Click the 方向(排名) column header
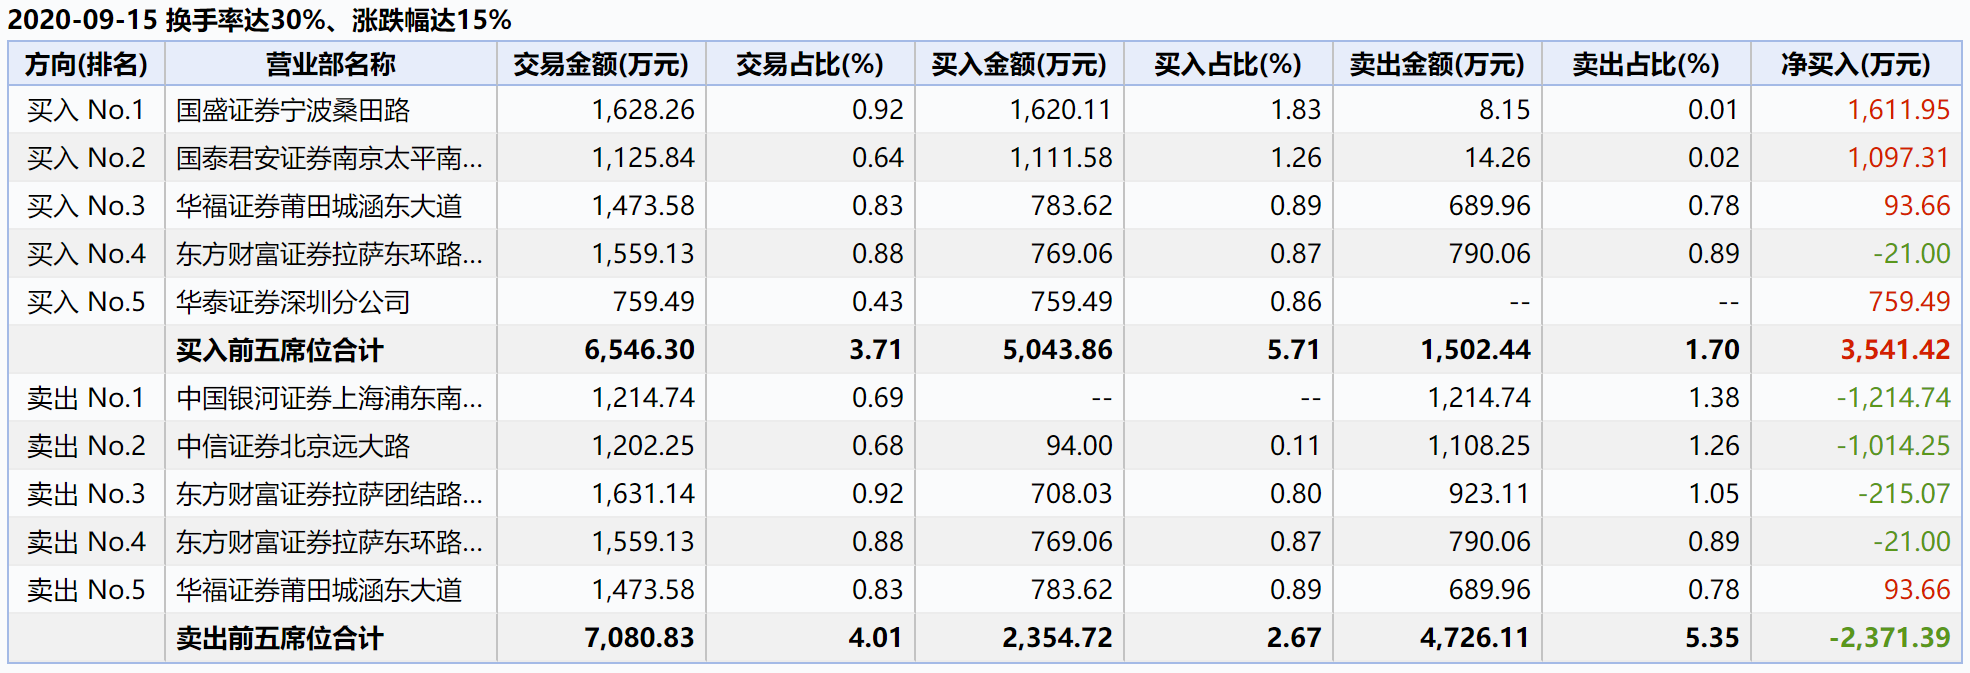Screen dimensions: 1970x673 [x=86, y=65]
